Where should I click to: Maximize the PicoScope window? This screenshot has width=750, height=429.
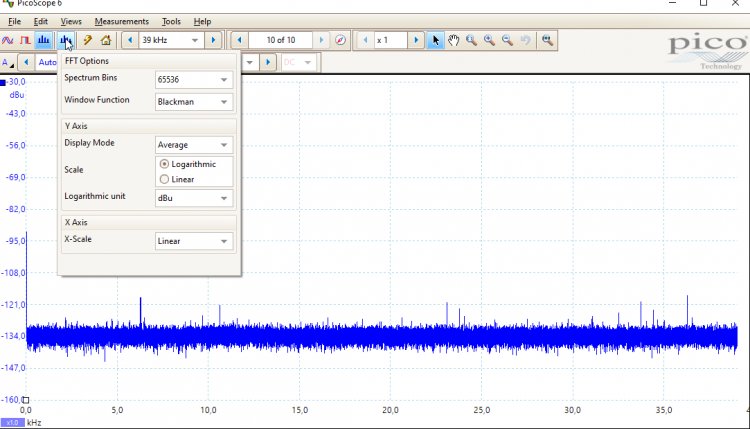tap(703, 3)
